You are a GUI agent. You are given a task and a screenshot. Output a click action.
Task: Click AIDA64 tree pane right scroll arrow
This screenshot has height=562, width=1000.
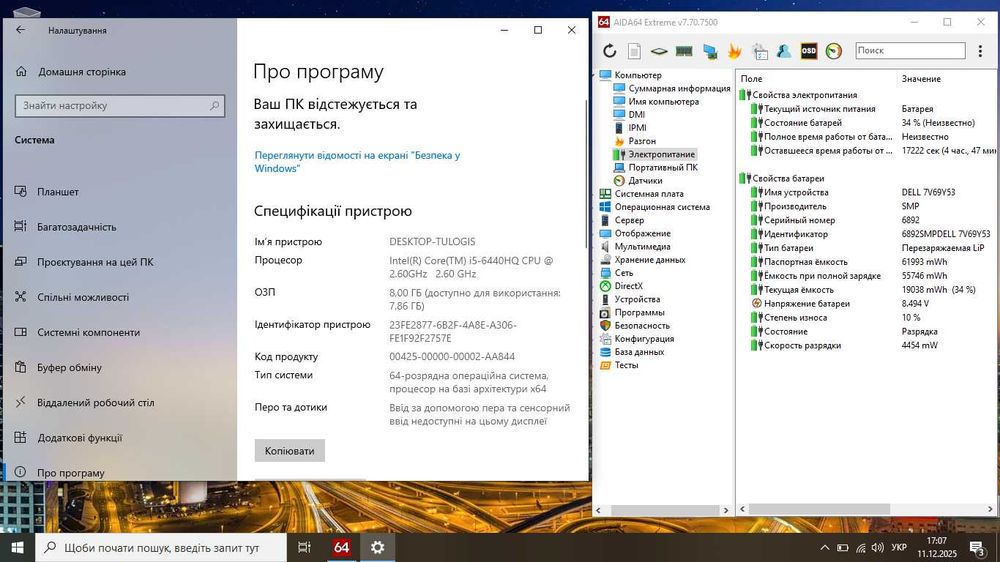726,510
